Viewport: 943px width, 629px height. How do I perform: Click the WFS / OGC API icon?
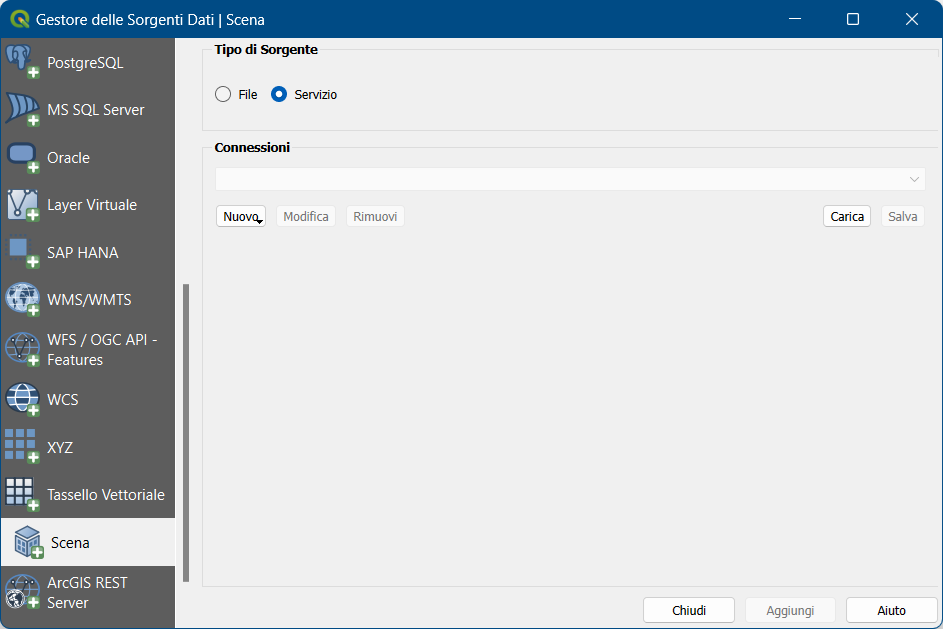pos(22,349)
